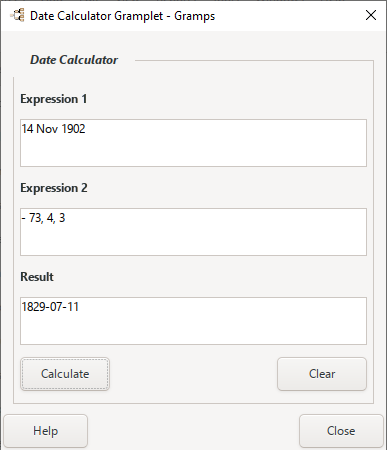Run the Calculate button

[x=65, y=374]
